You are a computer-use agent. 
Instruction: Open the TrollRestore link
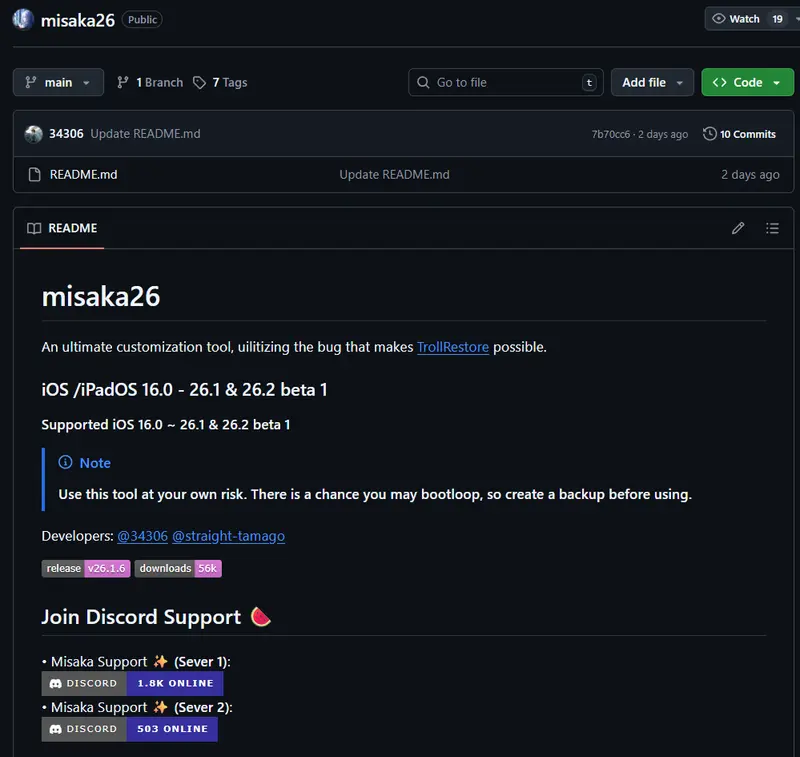[453, 347]
